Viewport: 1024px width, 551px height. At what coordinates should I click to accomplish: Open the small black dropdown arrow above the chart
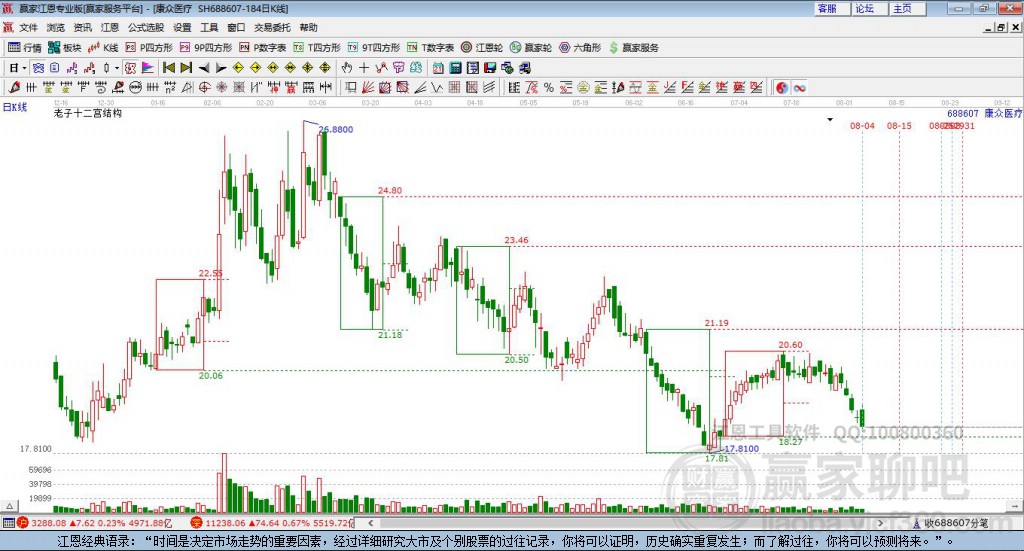(830, 119)
